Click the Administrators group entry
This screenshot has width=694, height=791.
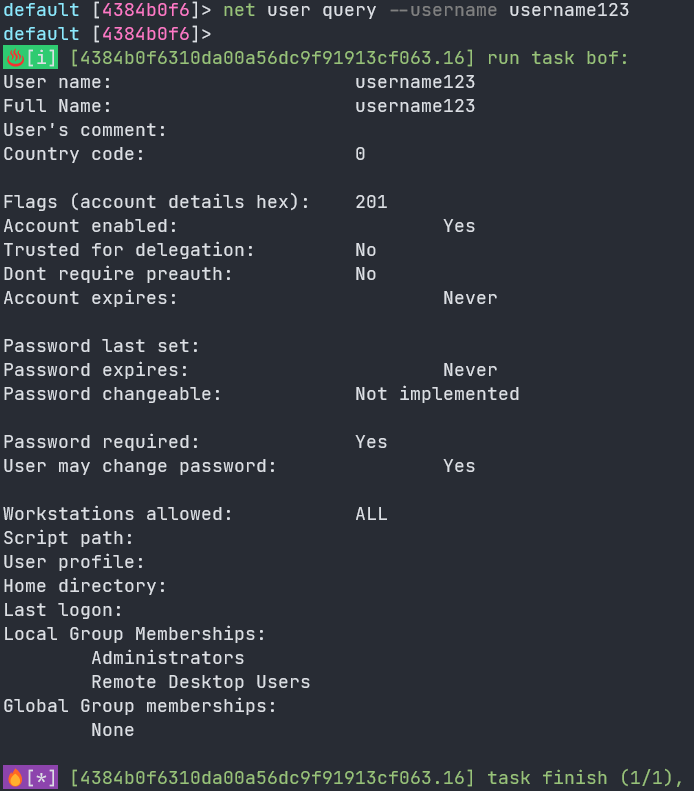coord(167,658)
